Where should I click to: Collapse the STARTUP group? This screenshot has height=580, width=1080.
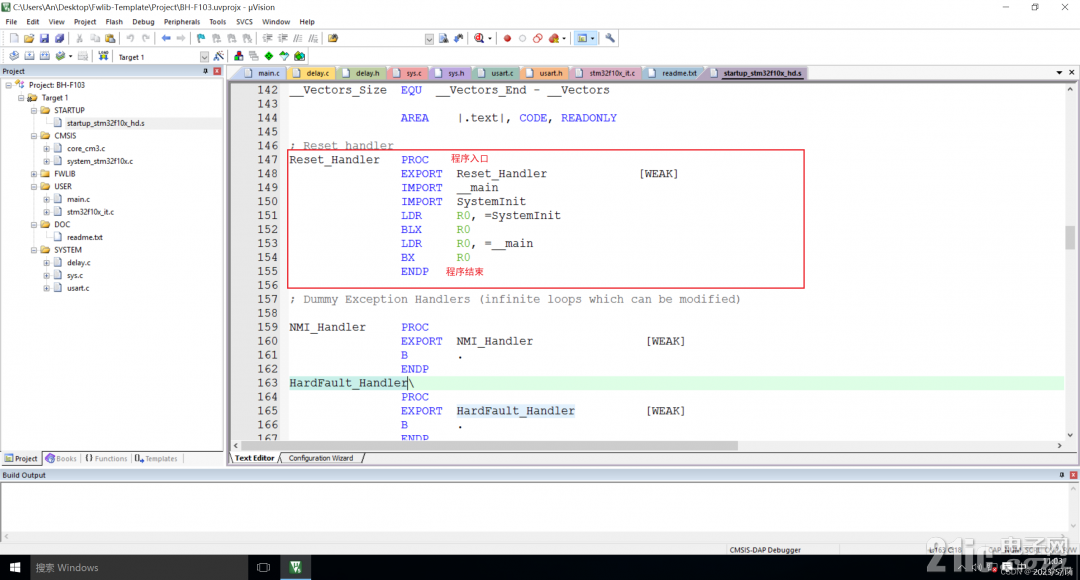[34, 110]
